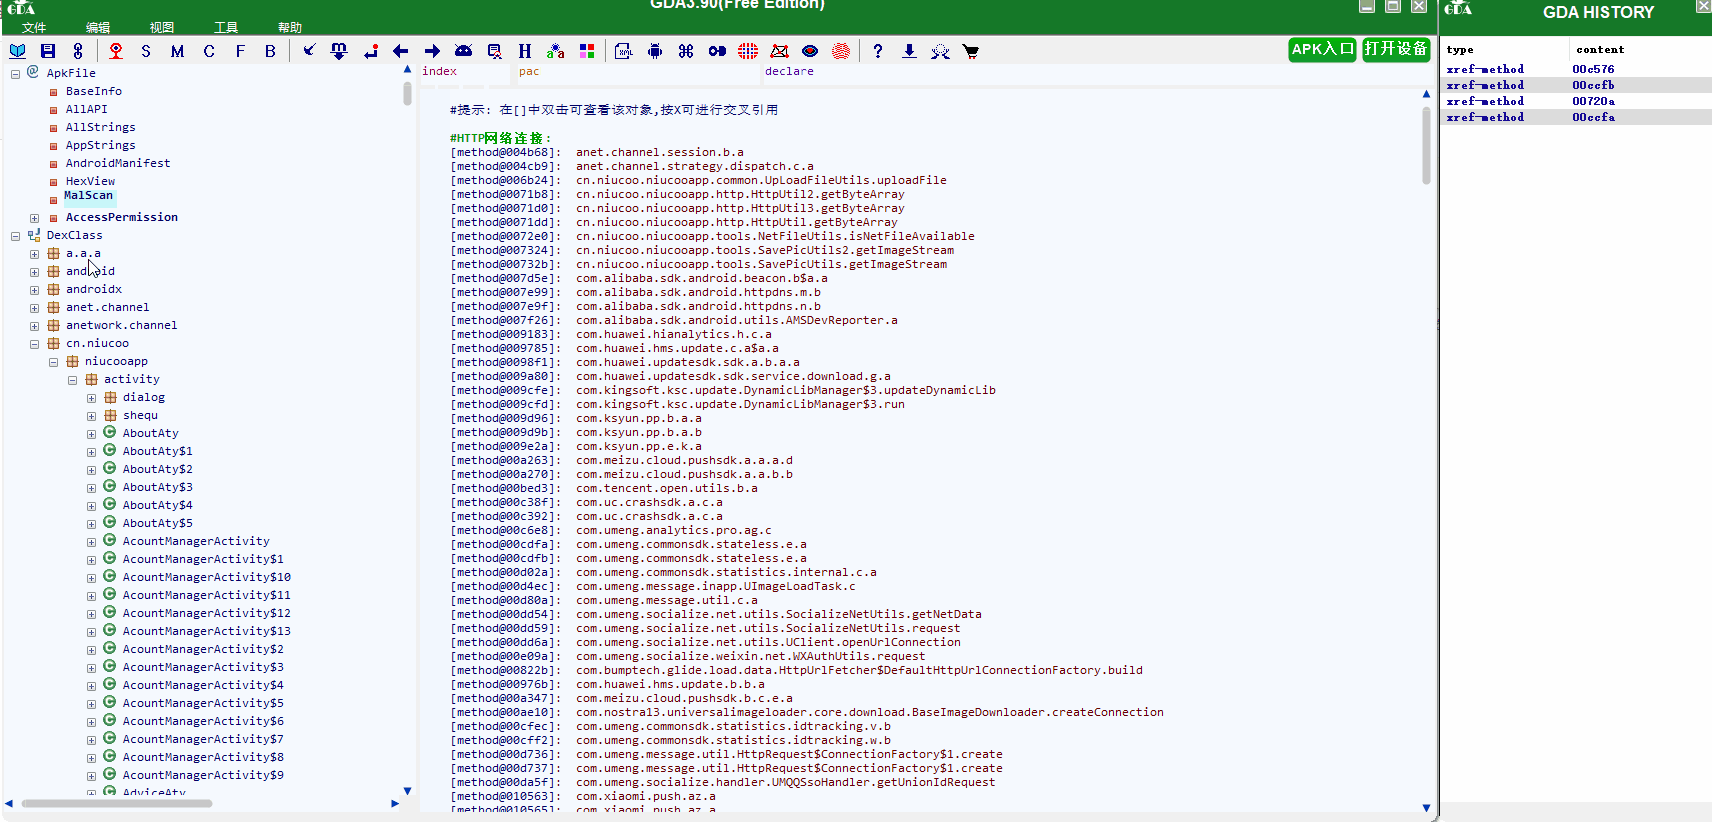The height and width of the screenshot is (822, 1712).
Task: Expand the AccessPermission tree node
Action: [x=34, y=218]
